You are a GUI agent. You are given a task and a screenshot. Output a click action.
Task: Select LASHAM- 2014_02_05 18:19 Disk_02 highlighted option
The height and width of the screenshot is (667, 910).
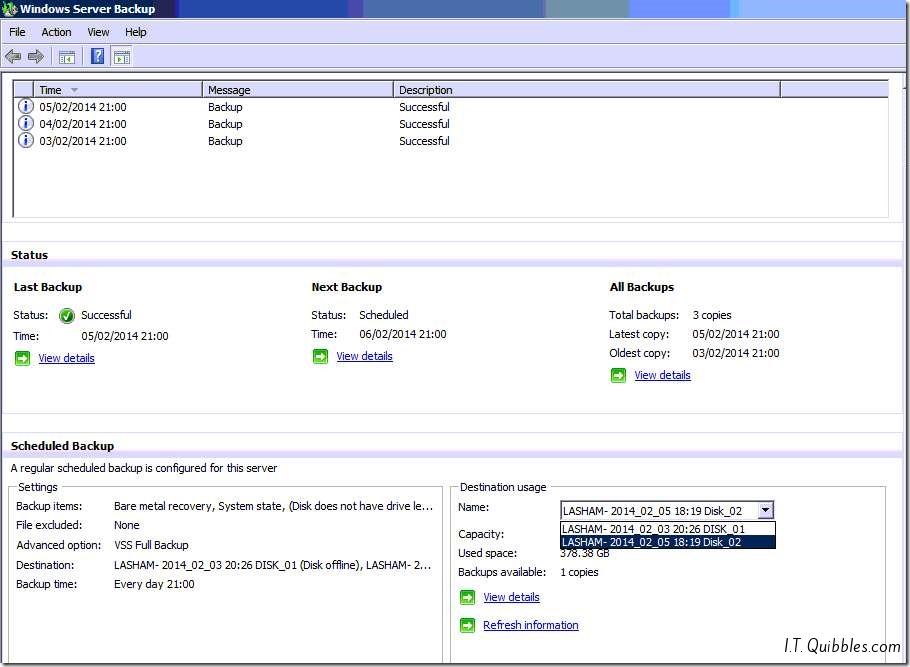(667, 542)
